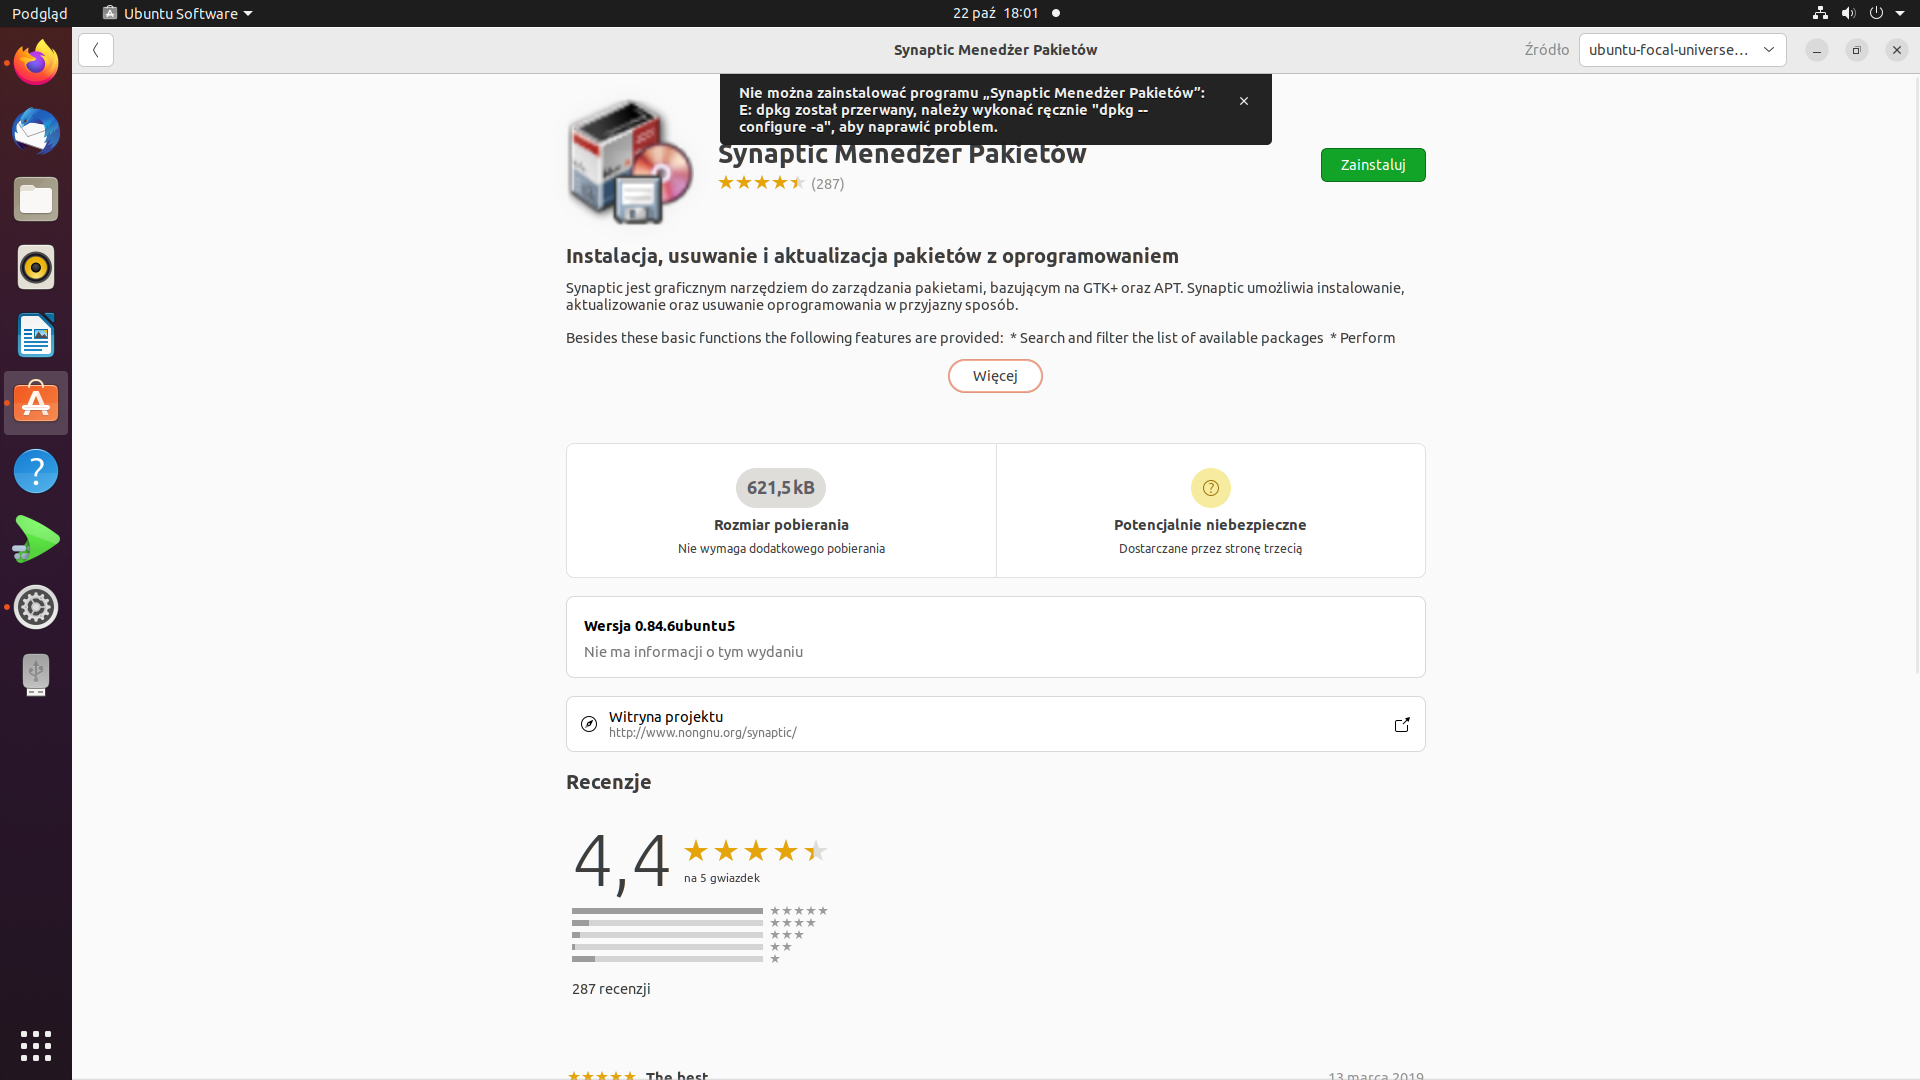Click the 287 recenzji text

[x=611, y=989]
